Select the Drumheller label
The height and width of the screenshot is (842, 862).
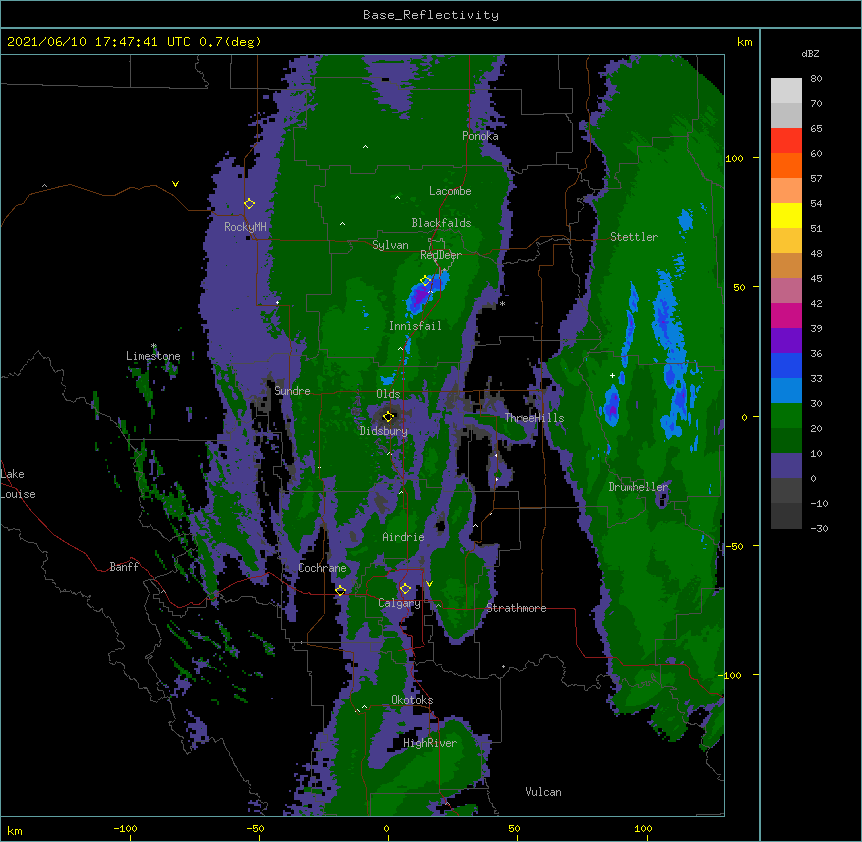click(638, 487)
